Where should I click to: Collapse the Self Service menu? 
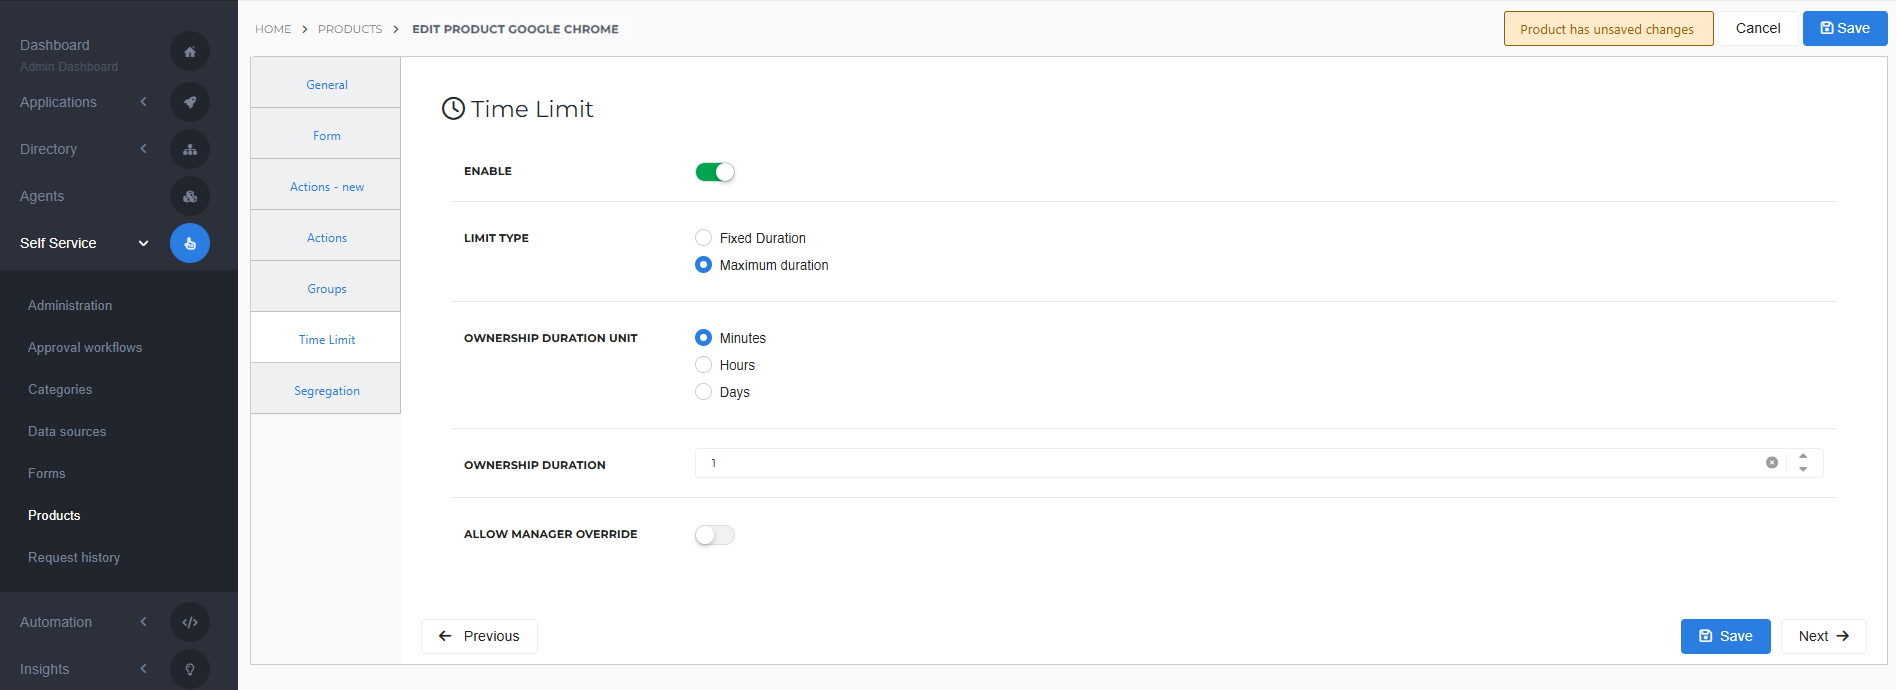pyautogui.click(x=143, y=243)
